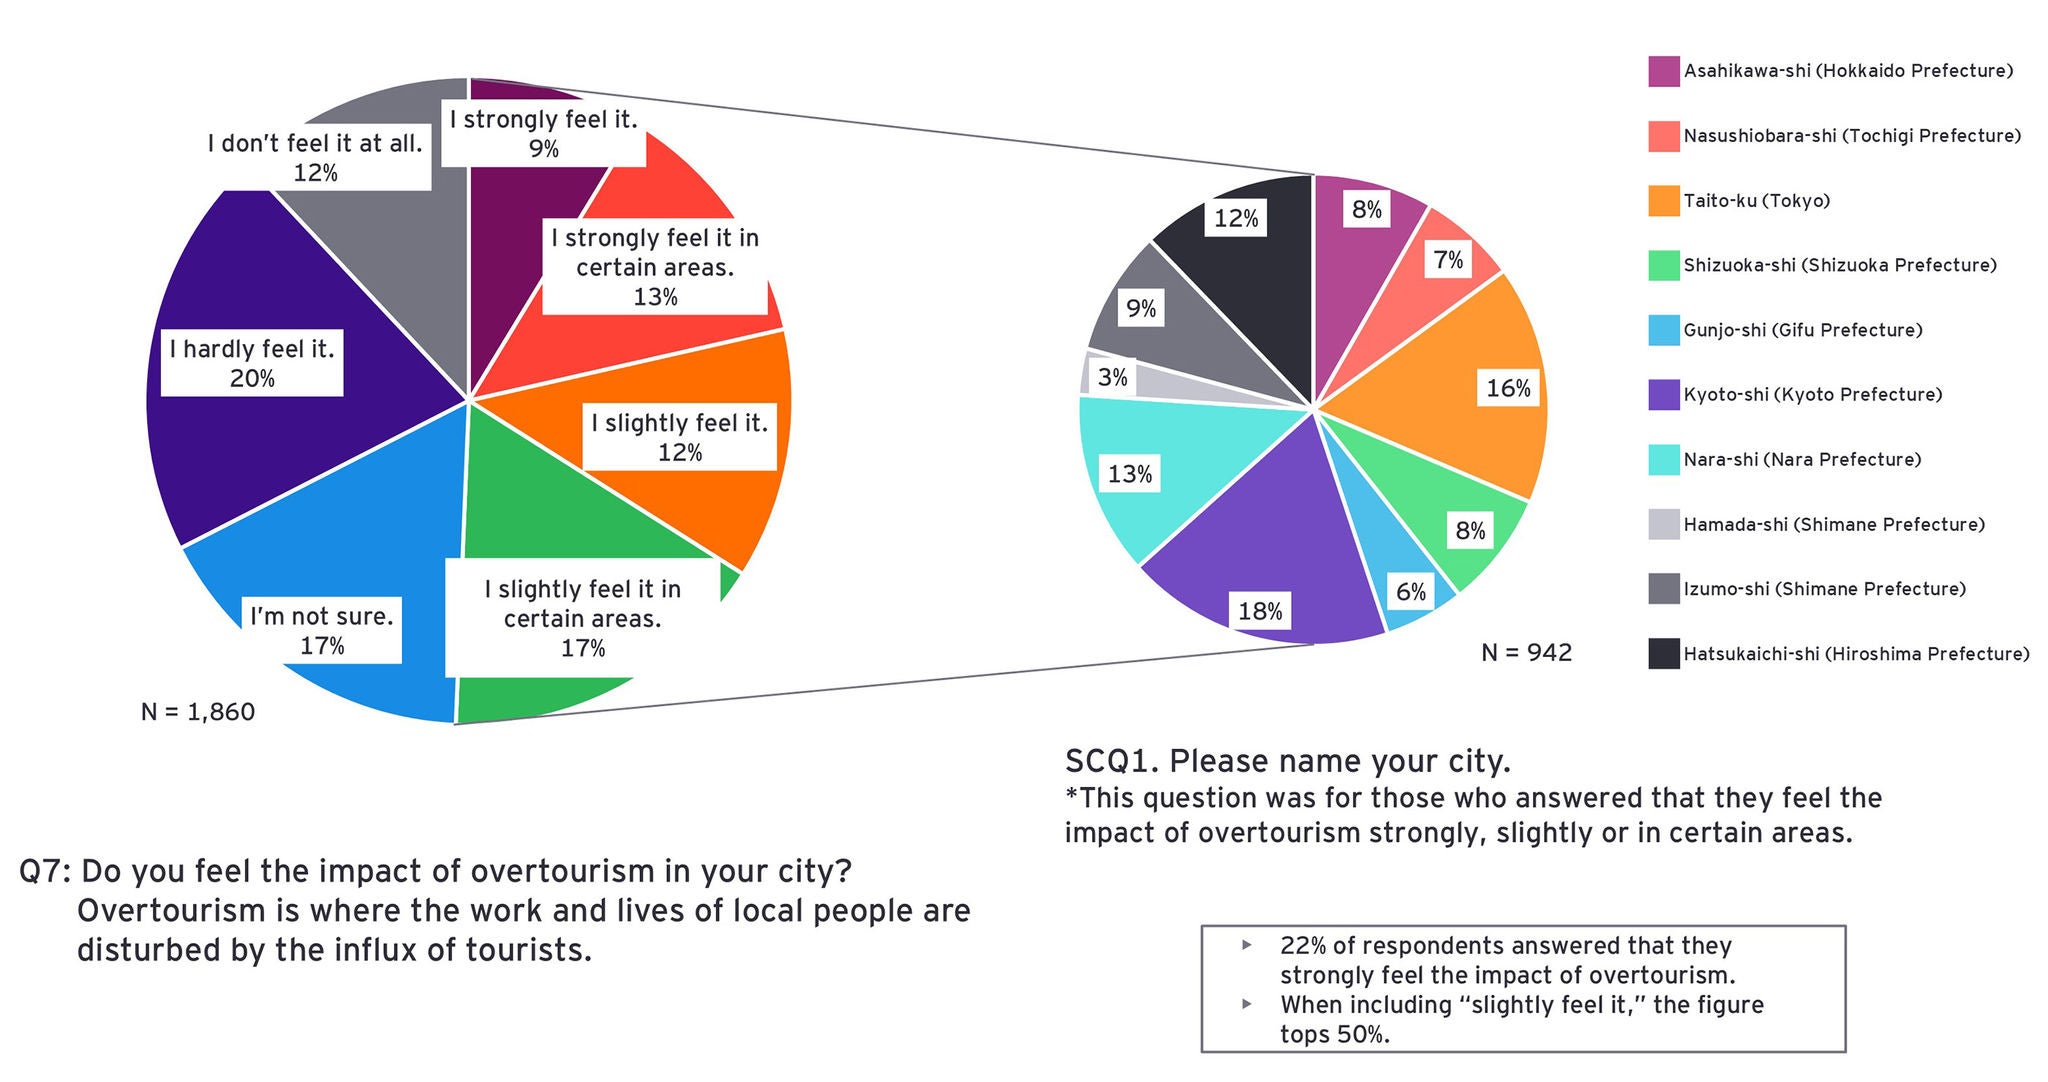Choose the Nara-shi cyan legend swatch
Image resolution: width=2048 pixels, height=1082 pixels.
(x=1663, y=460)
